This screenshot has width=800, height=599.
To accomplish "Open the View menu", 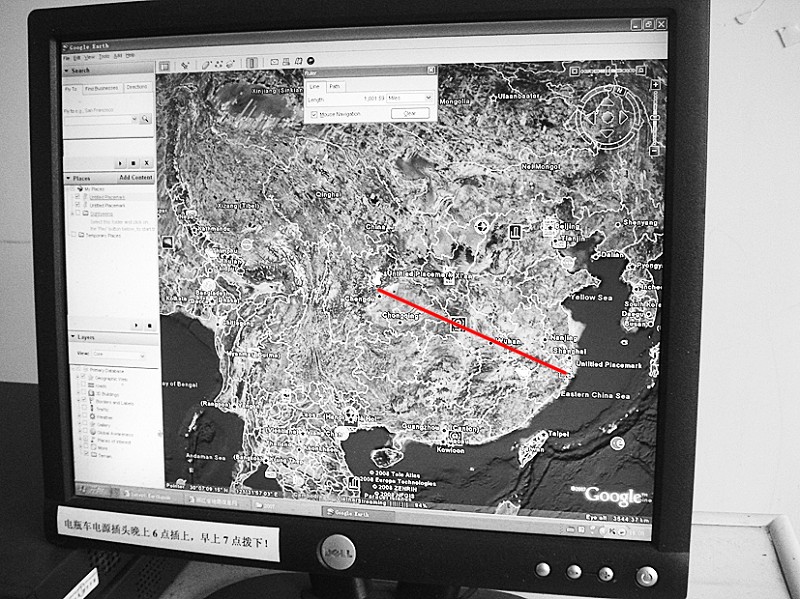I will (89, 57).
